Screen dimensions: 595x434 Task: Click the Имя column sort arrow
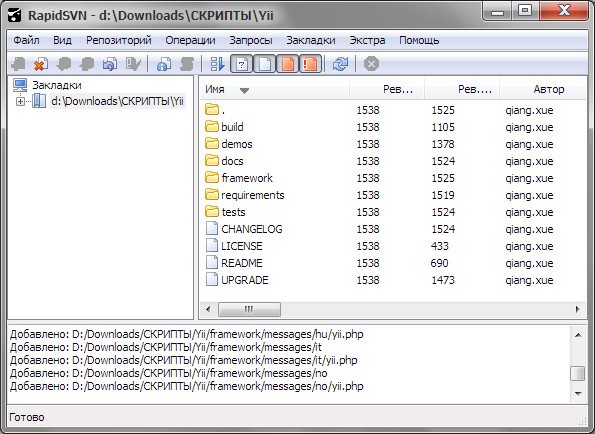pyautogui.click(x=244, y=90)
